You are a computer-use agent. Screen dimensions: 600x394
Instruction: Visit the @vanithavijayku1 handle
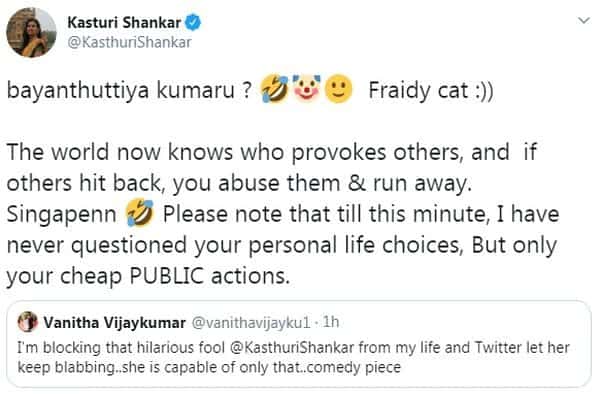(x=250, y=323)
